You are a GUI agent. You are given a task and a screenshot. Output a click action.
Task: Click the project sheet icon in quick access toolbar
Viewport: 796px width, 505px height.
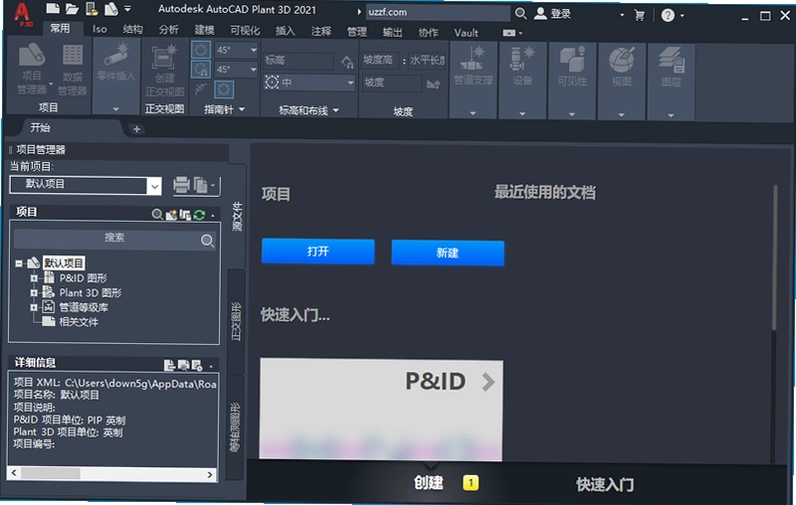[x=111, y=9]
